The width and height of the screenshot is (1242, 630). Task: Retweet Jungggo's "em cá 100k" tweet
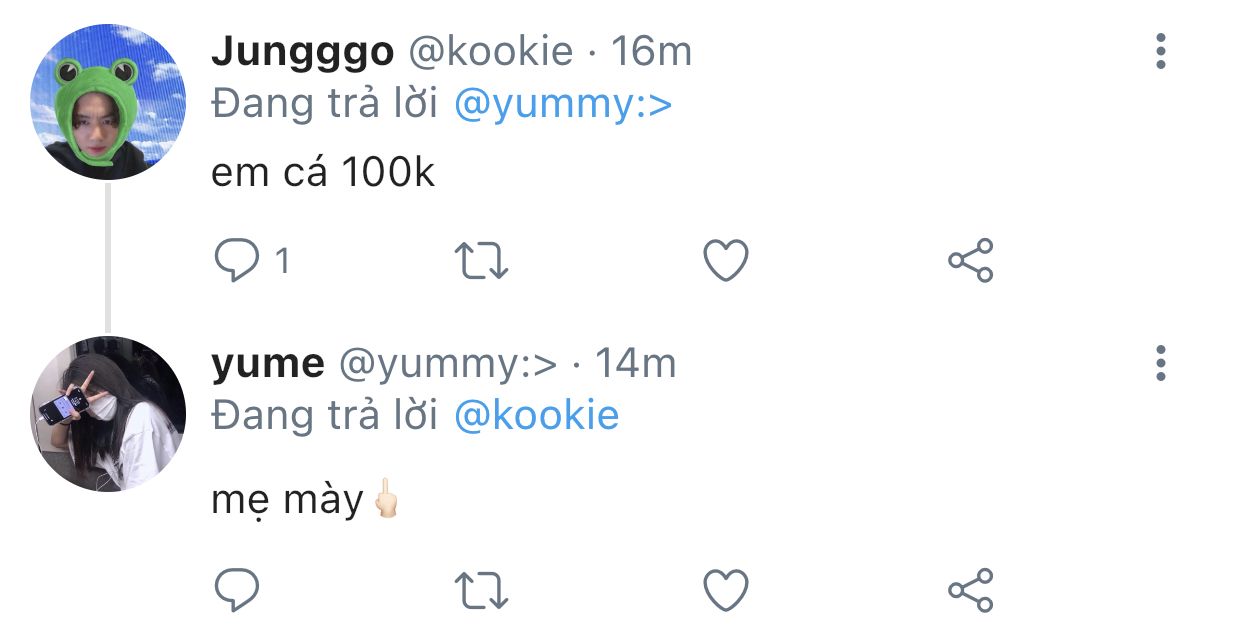pyautogui.click(x=482, y=261)
